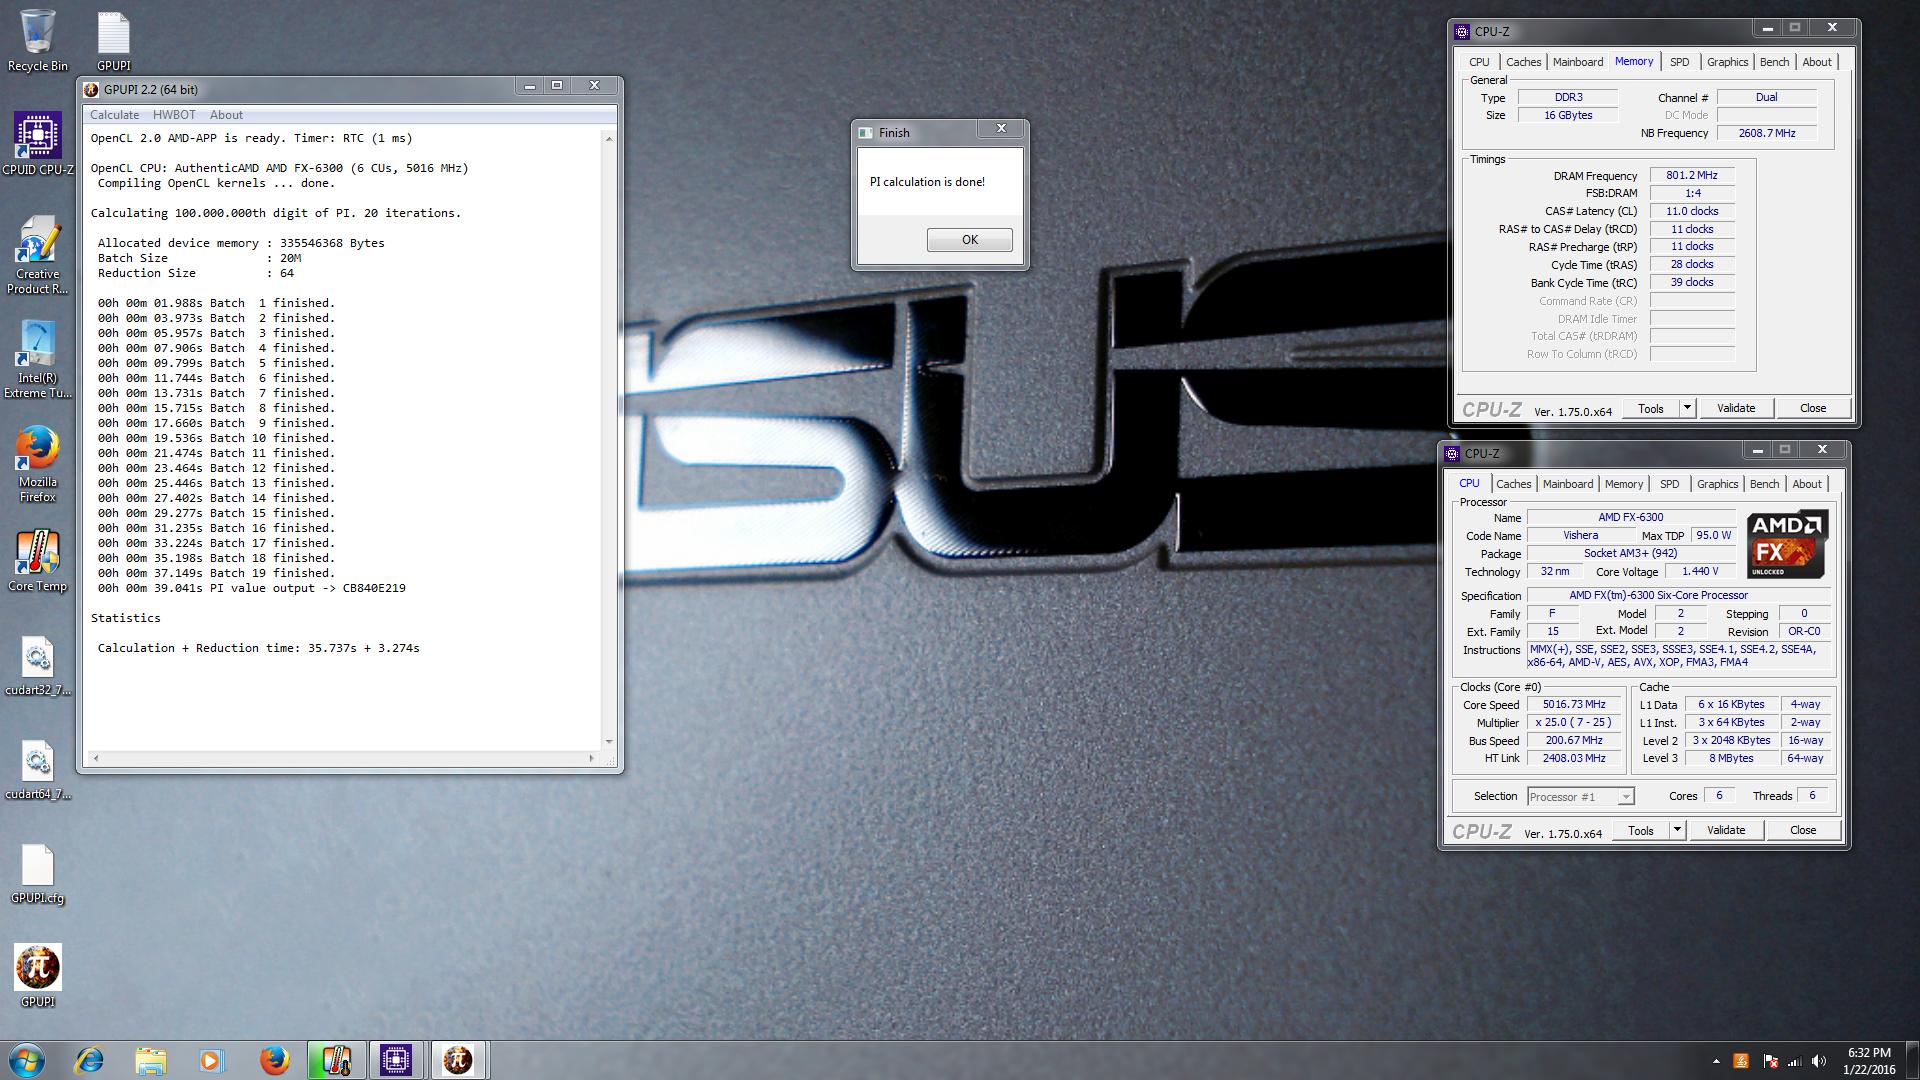This screenshot has width=1920, height=1080.
Task: Launch the GPUPI pi application desktop icon
Action: point(38,975)
